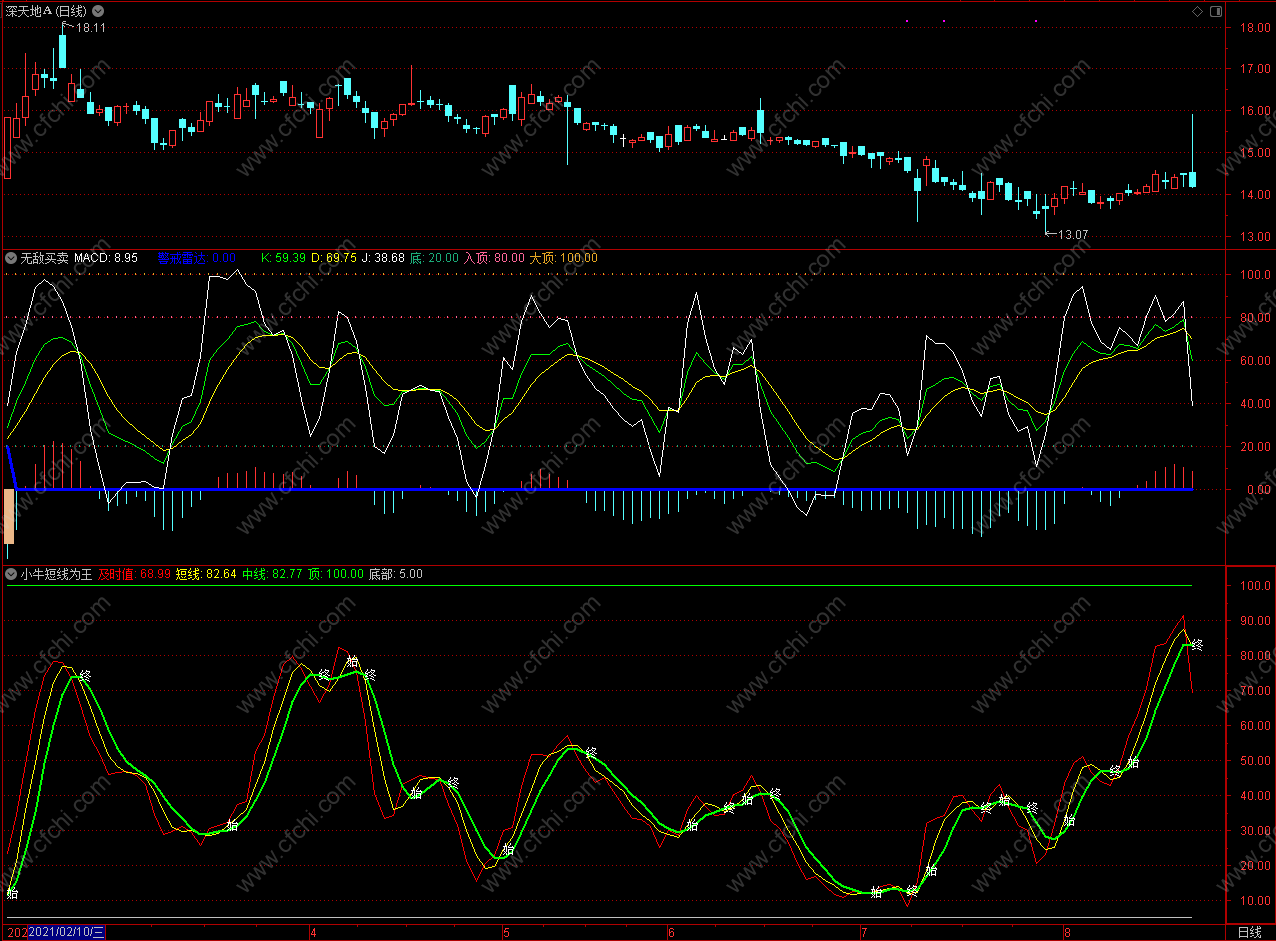Click the 底部: 5.00 readout
1276x941 pixels.
(395, 574)
